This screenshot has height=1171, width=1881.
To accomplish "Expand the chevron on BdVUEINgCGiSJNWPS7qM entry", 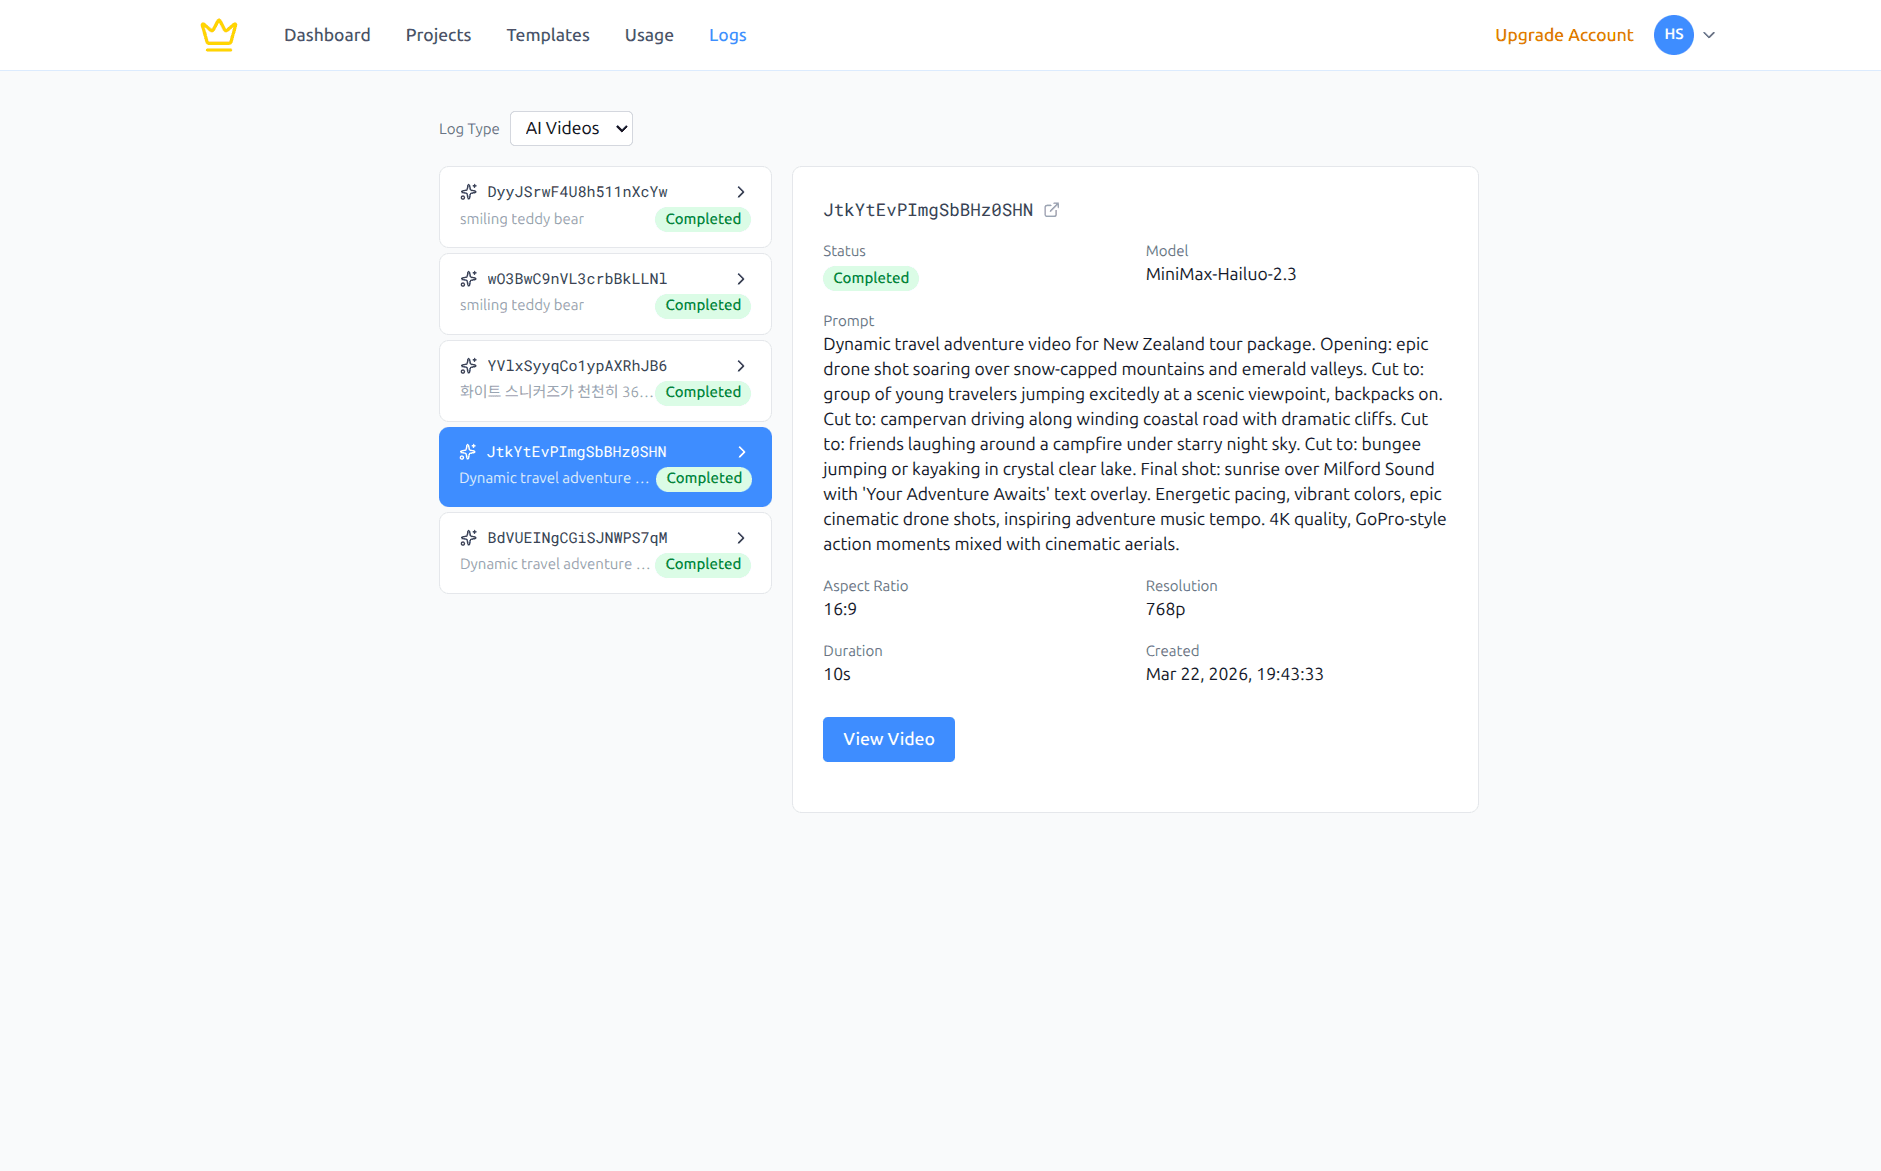I will tap(740, 537).
